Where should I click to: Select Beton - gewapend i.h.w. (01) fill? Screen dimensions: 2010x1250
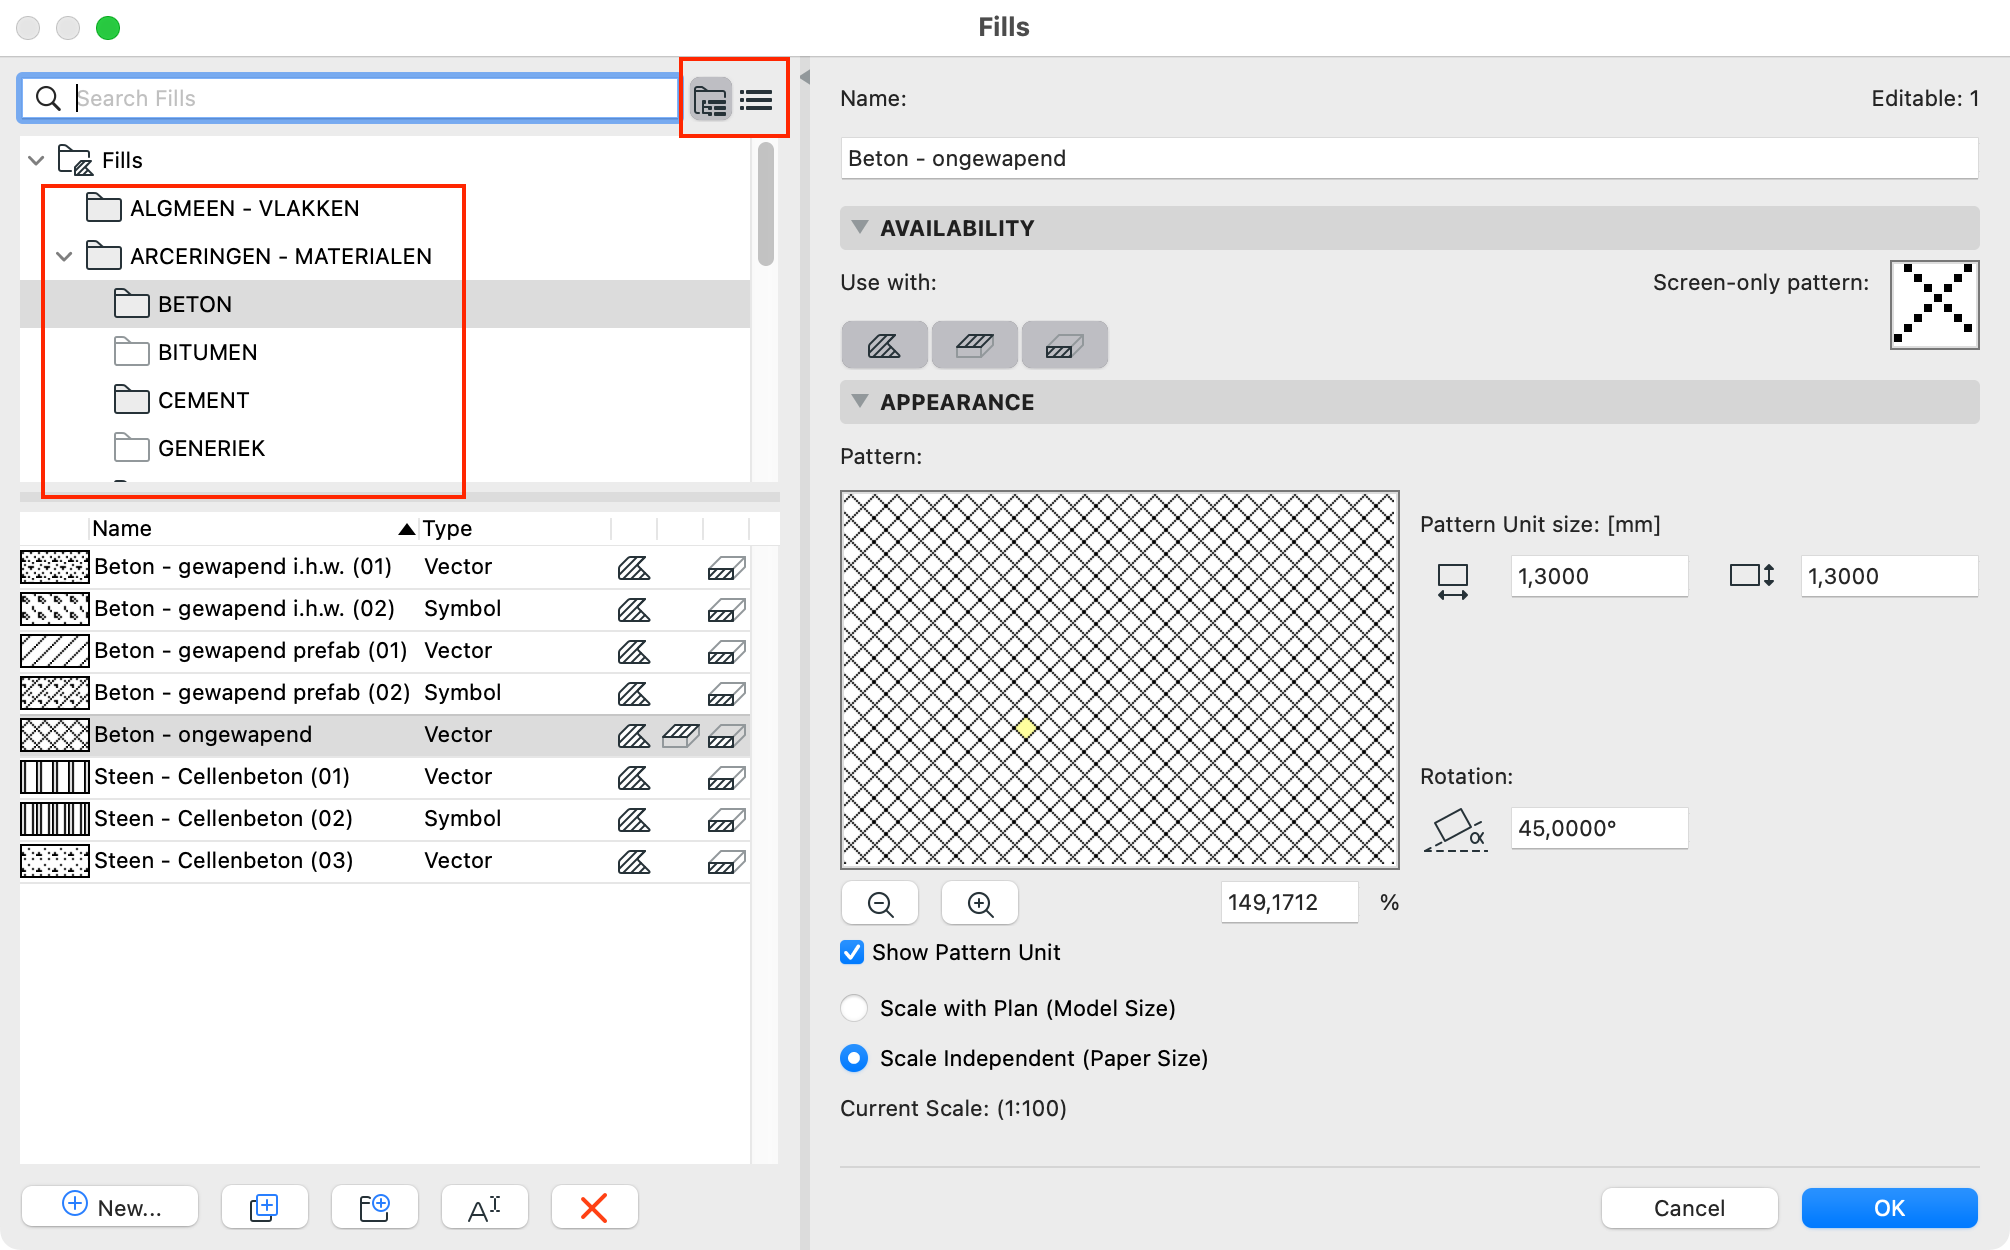[385, 567]
